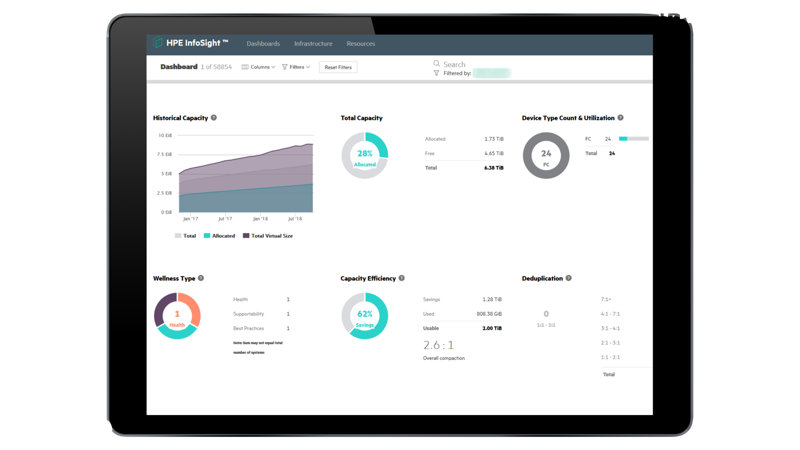Viewport: 800px width, 450px height.
Task: Click the Columns grid icon
Action: click(x=245, y=67)
